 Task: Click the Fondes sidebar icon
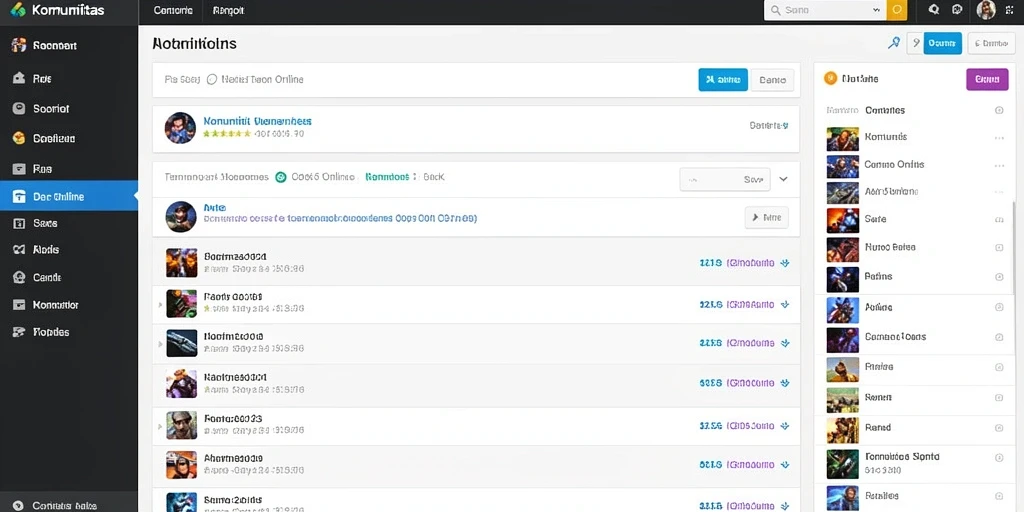point(19,332)
